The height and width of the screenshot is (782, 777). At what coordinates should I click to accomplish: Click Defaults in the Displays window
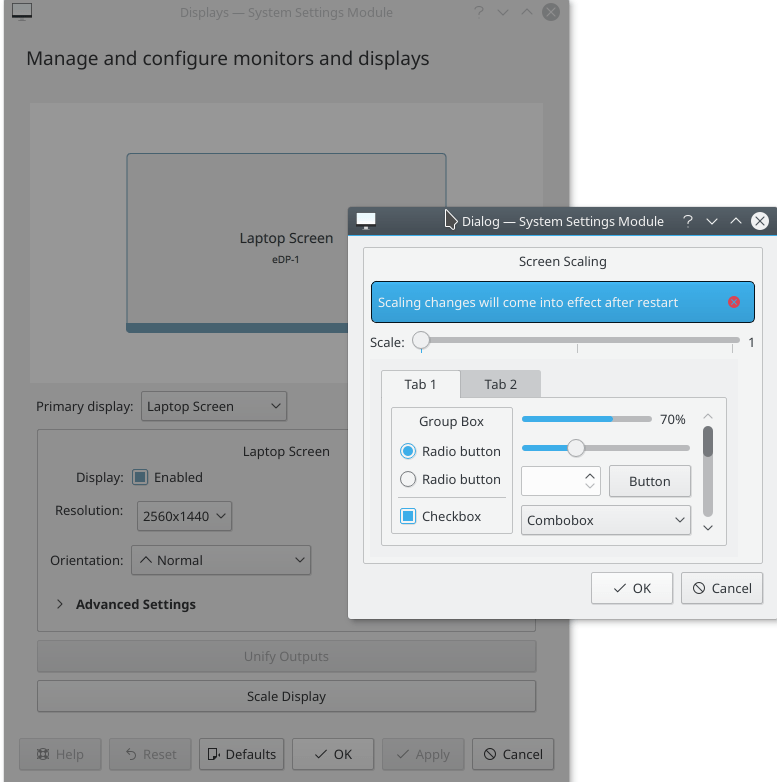pyautogui.click(x=241, y=754)
